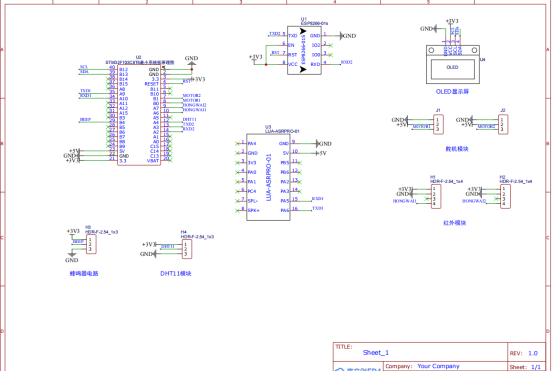Image resolution: width=553 pixels, height=371 pixels.
Task: Select the H2 four-pin infrared header
Action: tap(505, 196)
